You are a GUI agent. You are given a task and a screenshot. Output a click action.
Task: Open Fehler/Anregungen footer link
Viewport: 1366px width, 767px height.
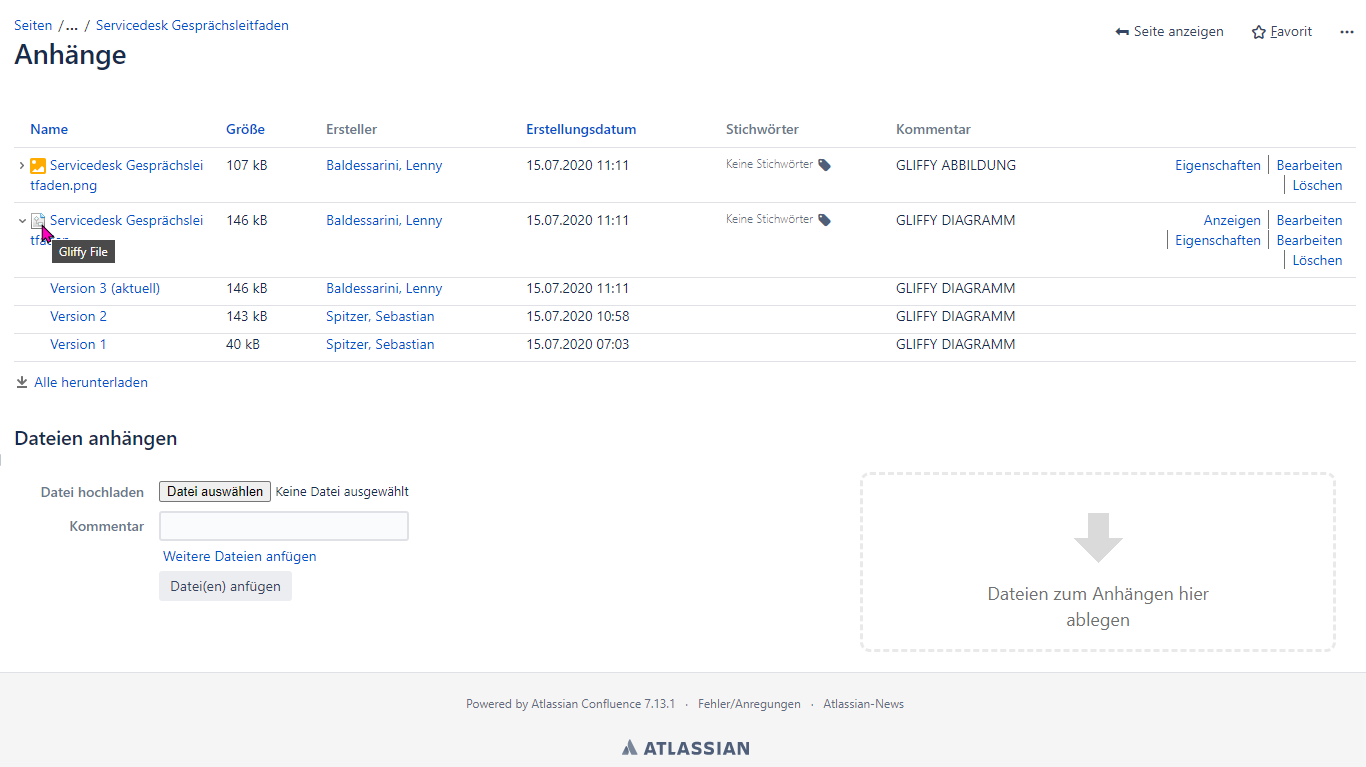(749, 704)
